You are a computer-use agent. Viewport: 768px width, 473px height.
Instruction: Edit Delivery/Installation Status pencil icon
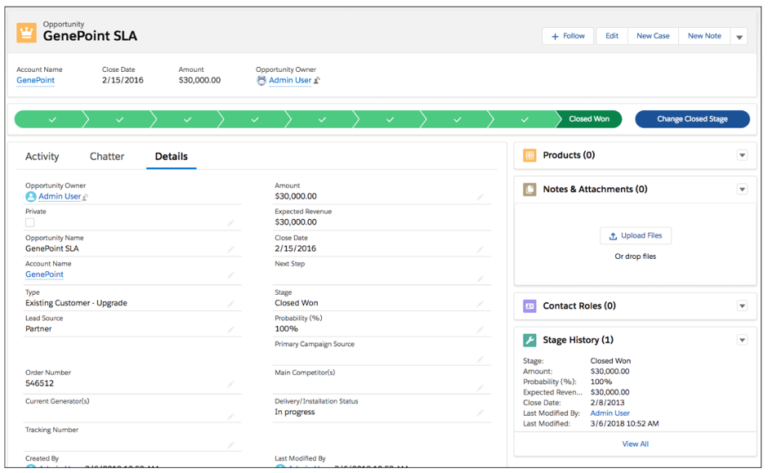point(480,413)
